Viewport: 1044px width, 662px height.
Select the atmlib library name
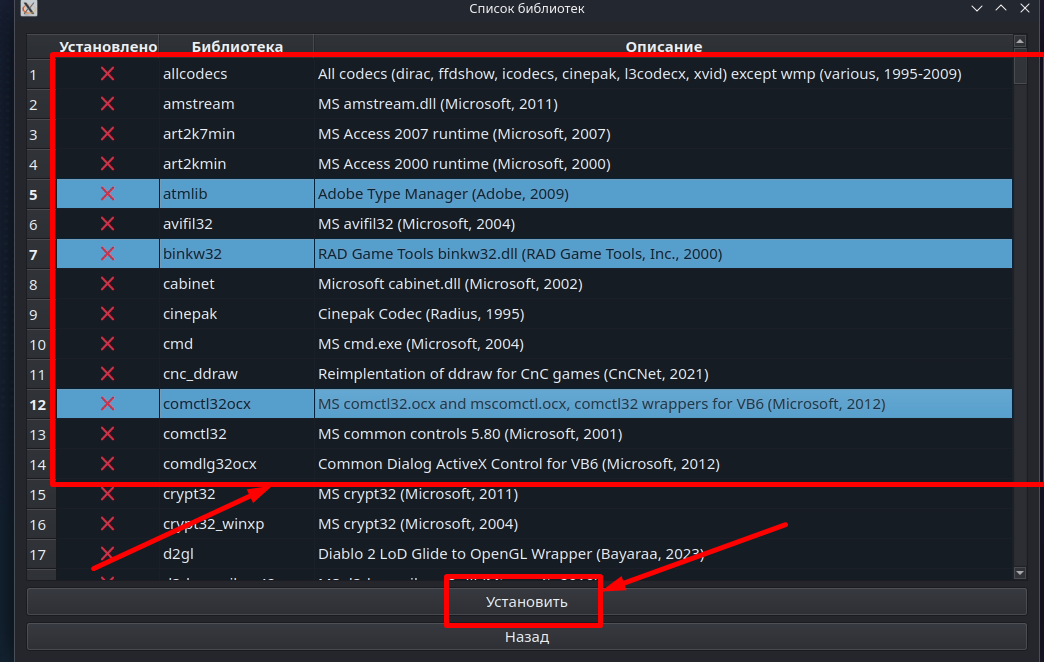(185, 194)
